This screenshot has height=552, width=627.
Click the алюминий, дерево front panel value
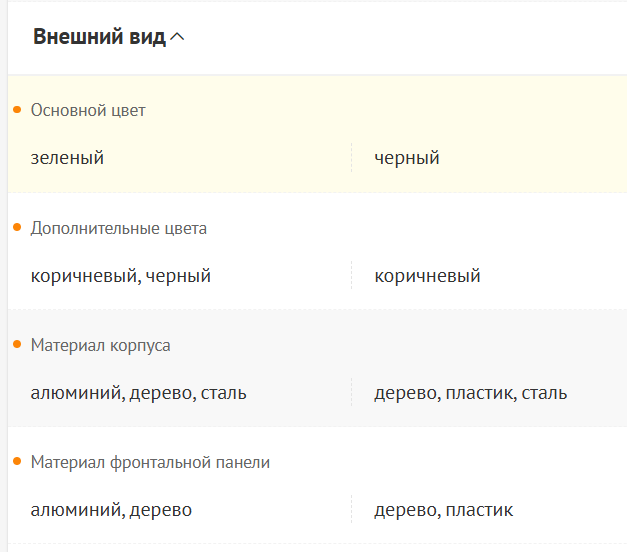(111, 510)
